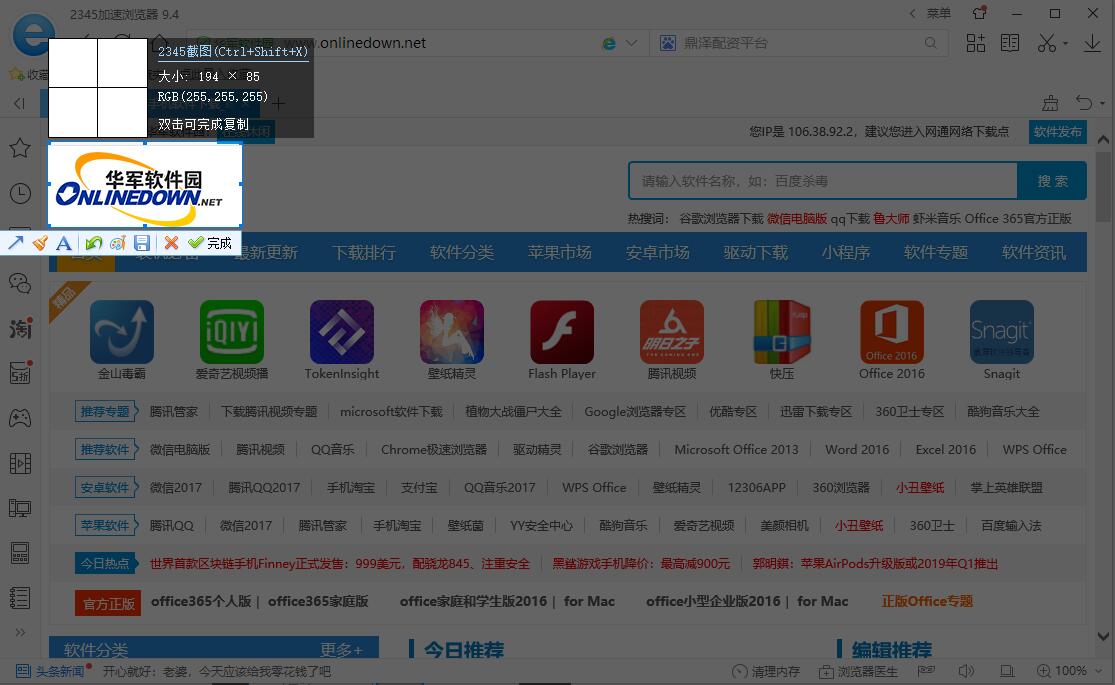Toggle the favorites star in the sidebar
Viewport: 1115px width, 685px height.
click(20, 147)
